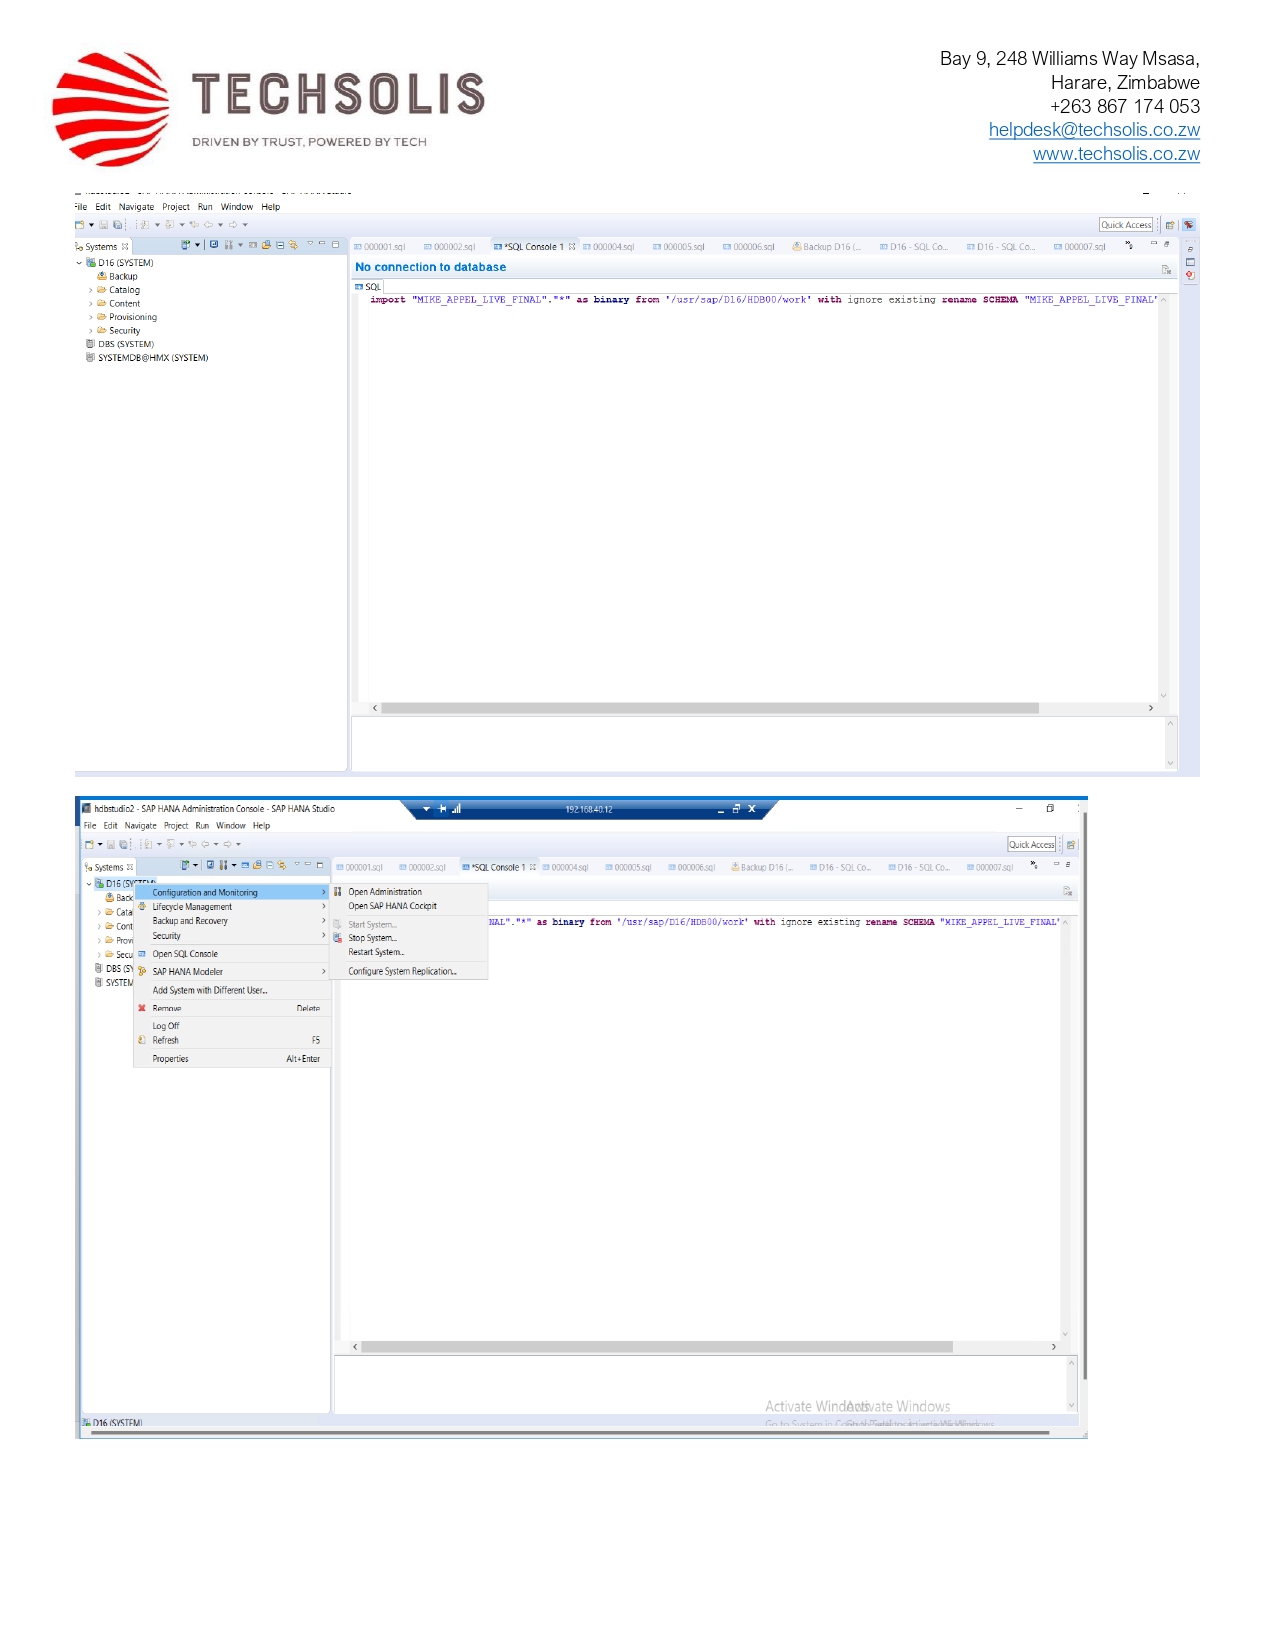The height and width of the screenshot is (1650, 1275).
Task: Click the window icon in upper right trim bar
Action: [1190, 262]
